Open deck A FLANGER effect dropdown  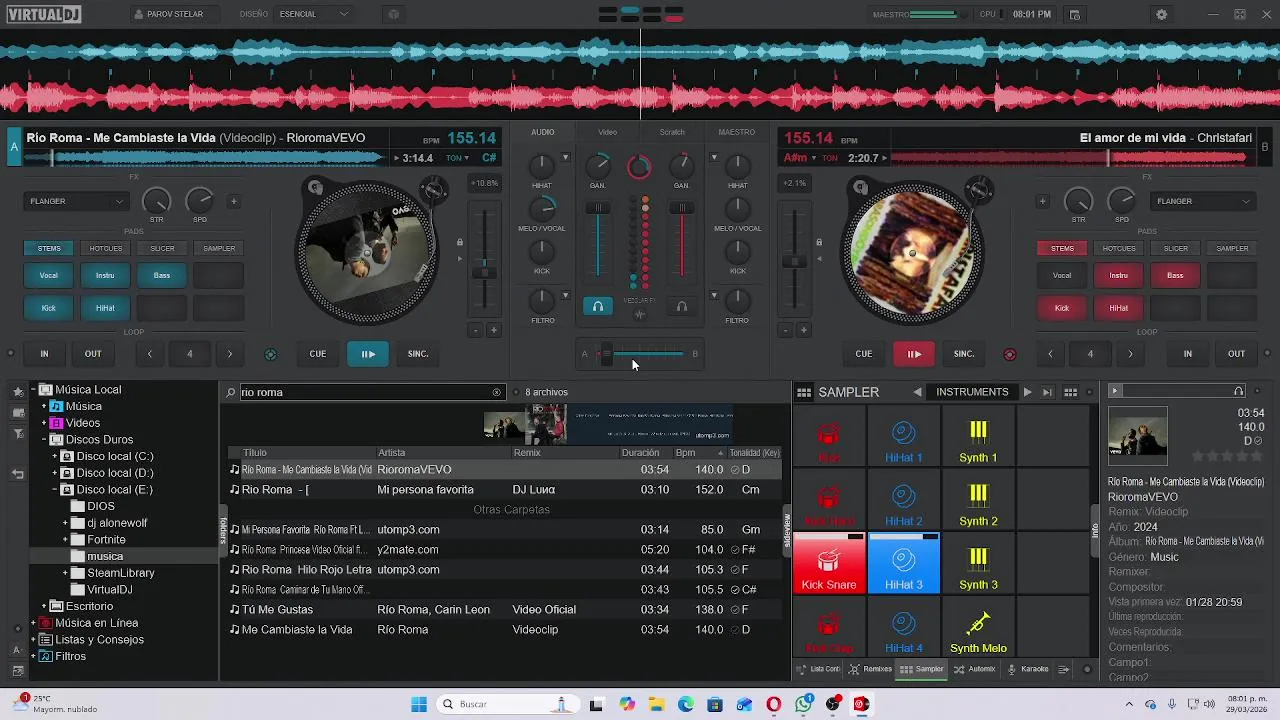click(77, 201)
